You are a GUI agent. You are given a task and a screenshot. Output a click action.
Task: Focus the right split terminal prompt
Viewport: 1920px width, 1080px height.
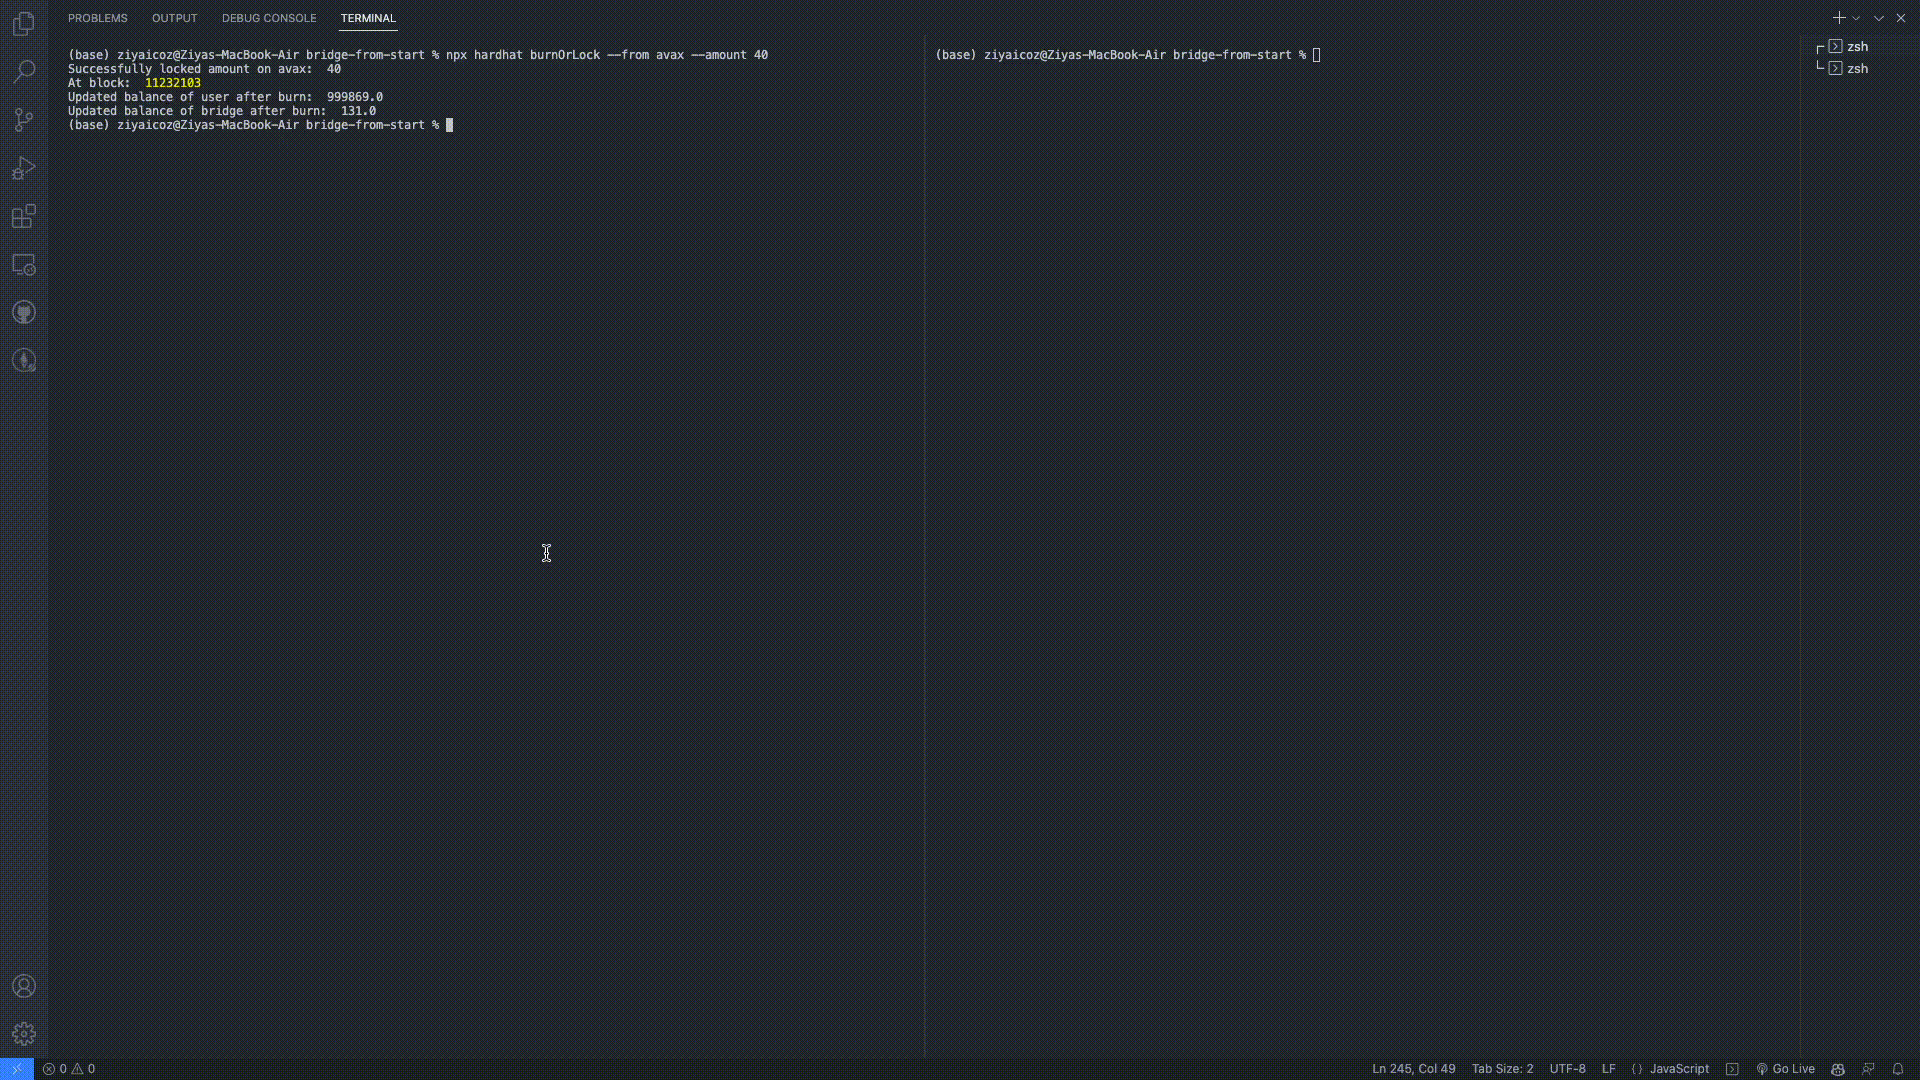(1316, 55)
